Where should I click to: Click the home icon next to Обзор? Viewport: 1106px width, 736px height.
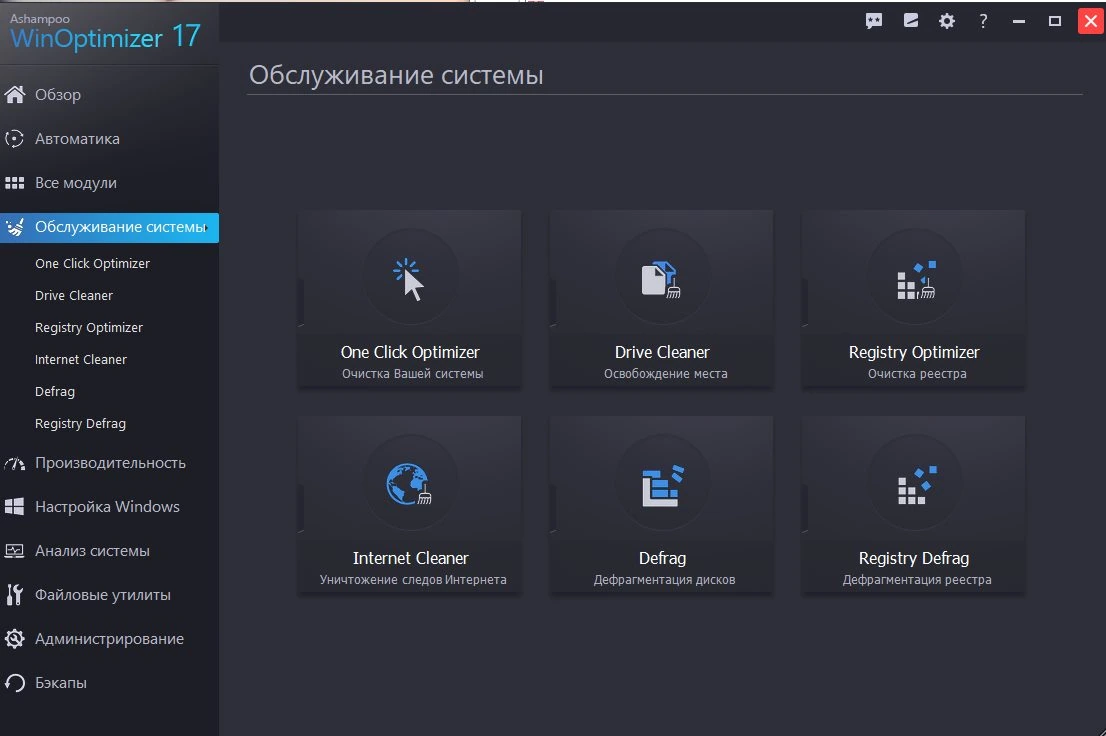coord(15,94)
